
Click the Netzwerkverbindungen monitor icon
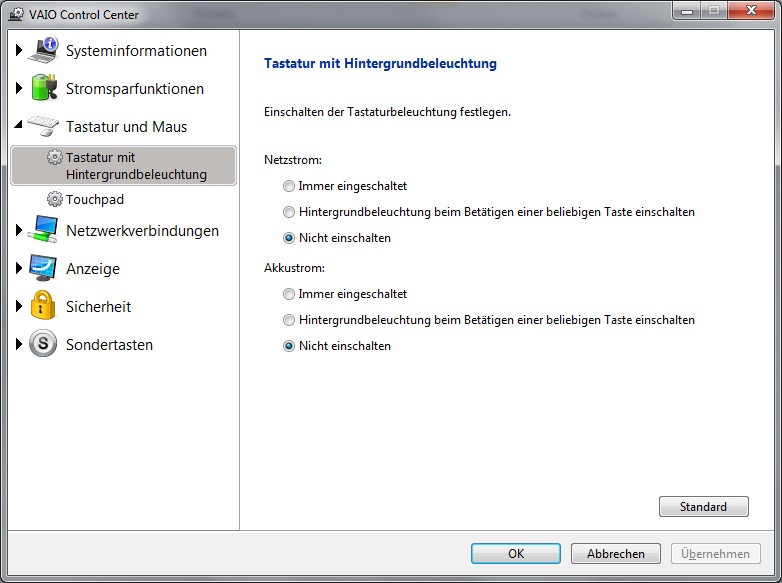pyautogui.click(x=43, y=230)
